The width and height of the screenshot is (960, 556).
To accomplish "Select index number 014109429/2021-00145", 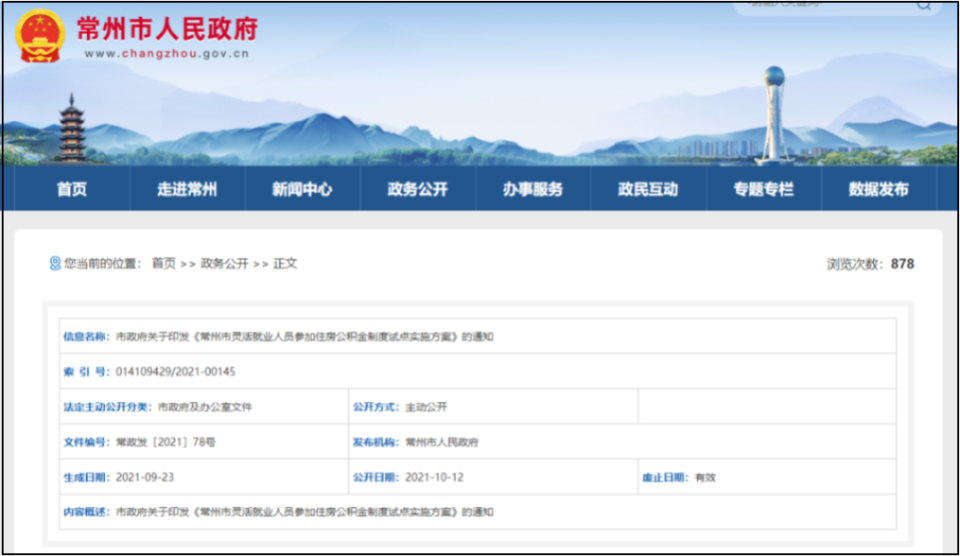I will (176, 372).
